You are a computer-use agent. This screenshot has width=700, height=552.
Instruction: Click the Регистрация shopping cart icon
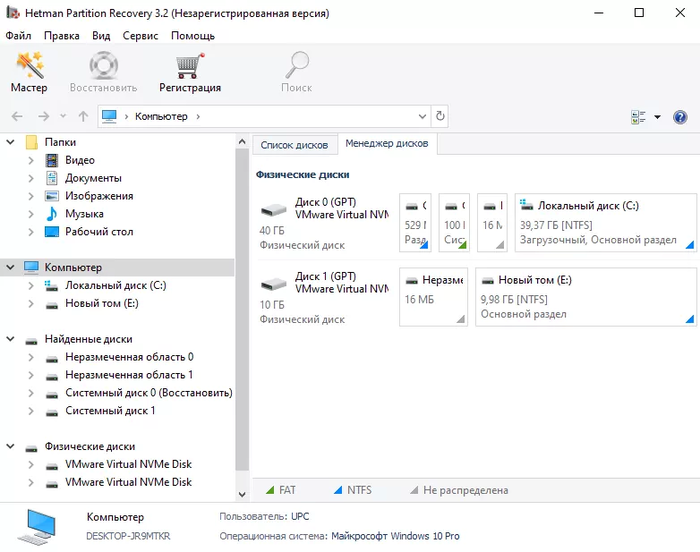pos(190,66)
